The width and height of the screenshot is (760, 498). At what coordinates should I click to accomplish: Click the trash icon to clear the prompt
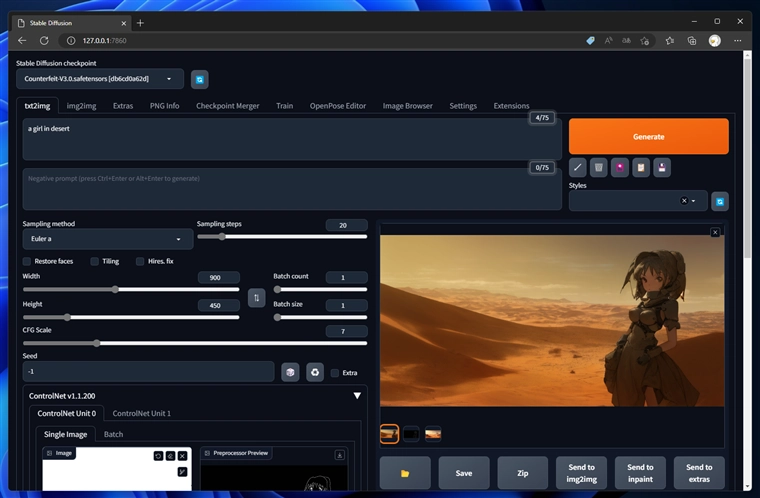pyautogui.click(x=598, y=168)
